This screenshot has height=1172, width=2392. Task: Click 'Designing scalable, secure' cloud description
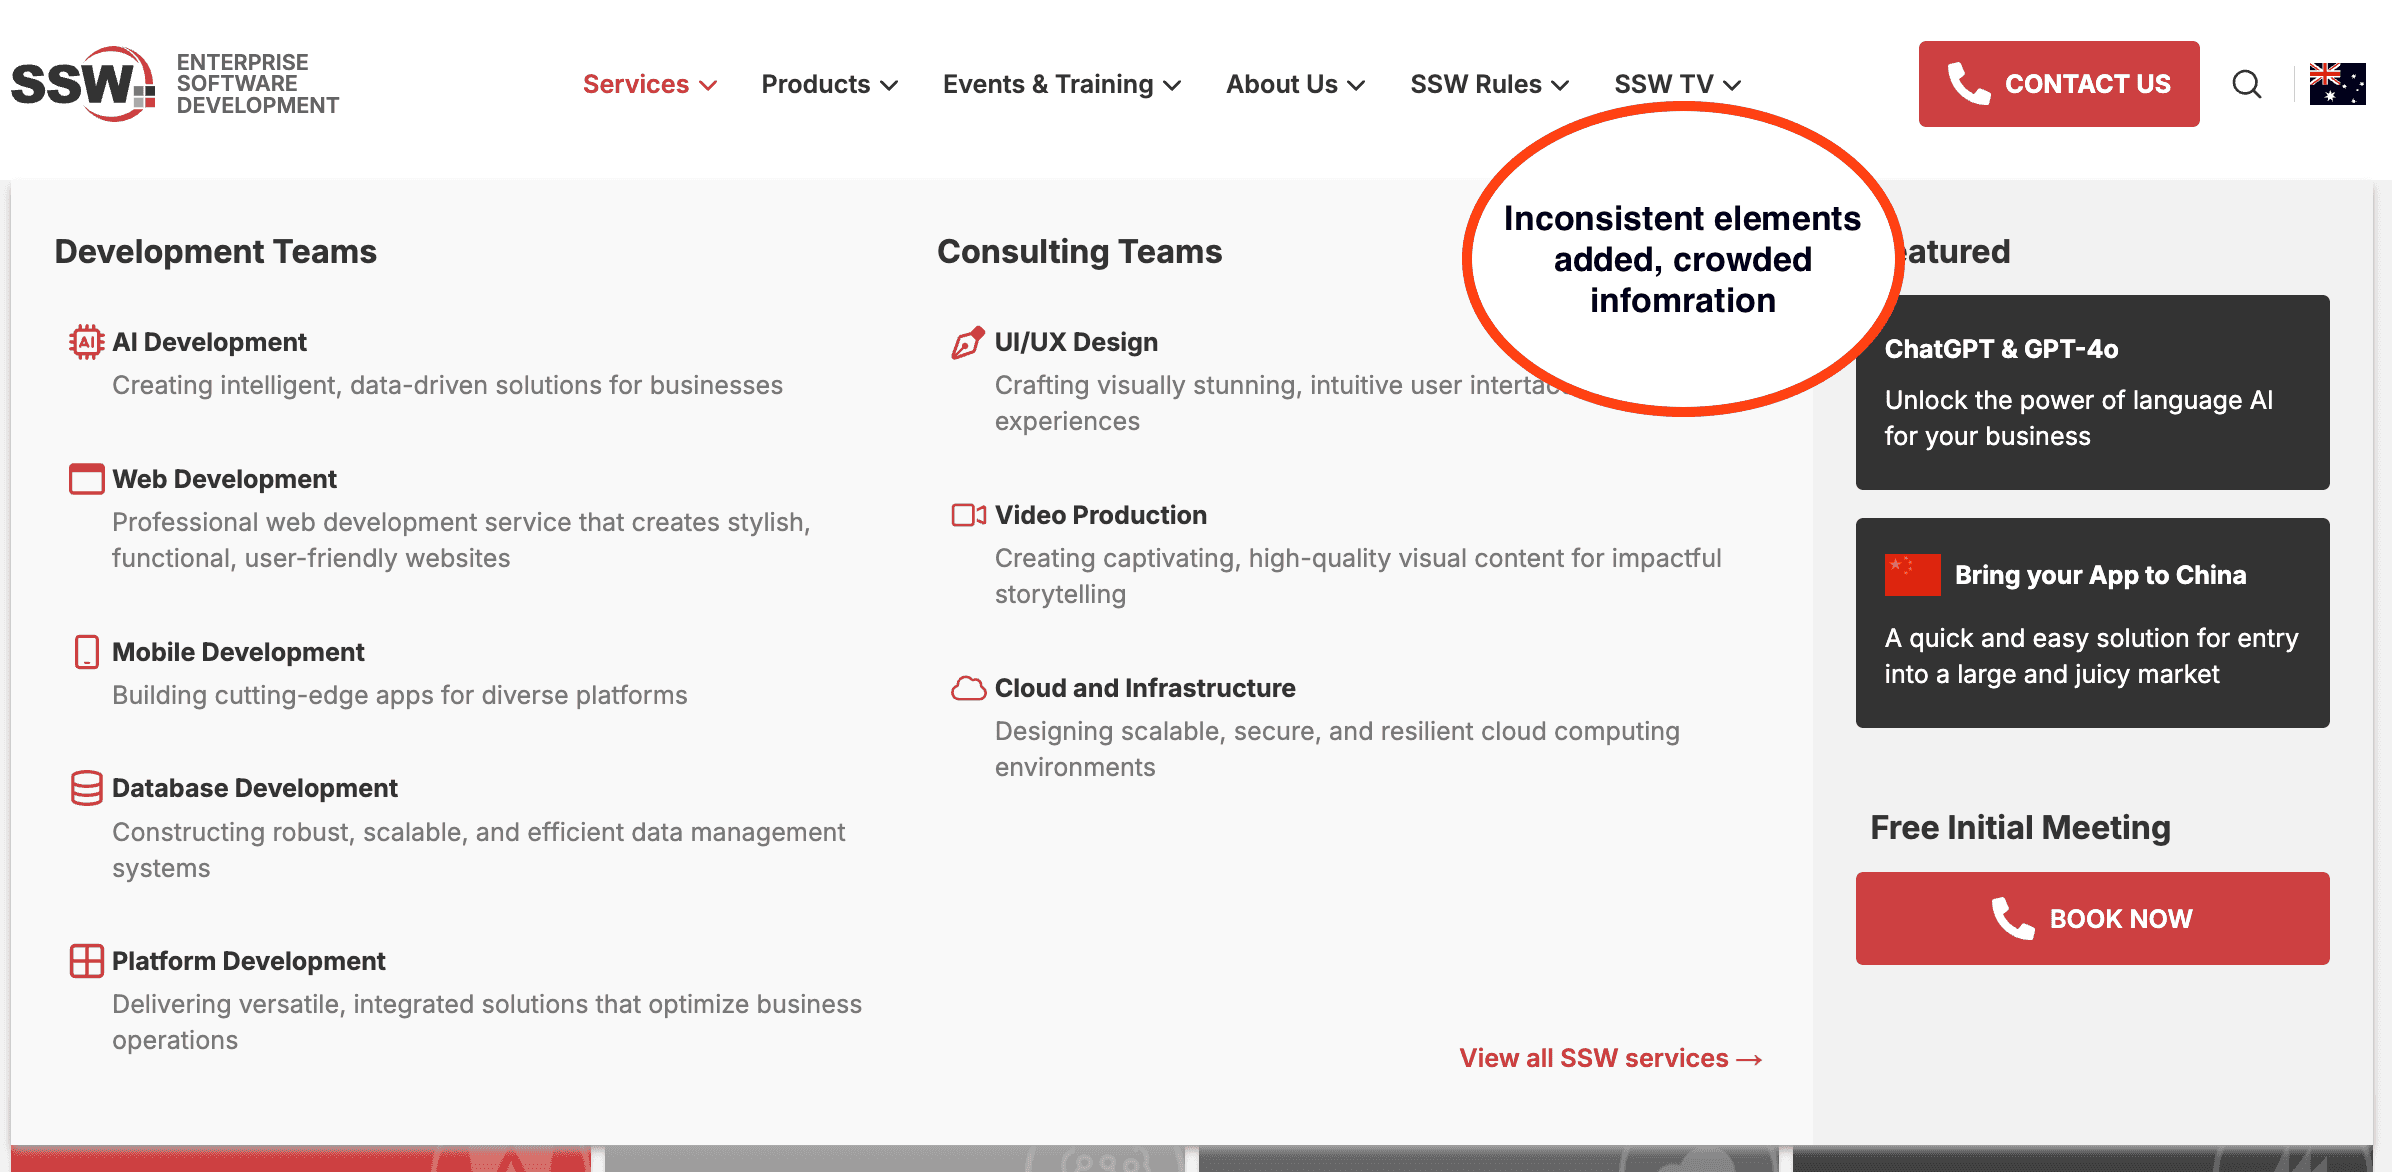[1337, 749]
